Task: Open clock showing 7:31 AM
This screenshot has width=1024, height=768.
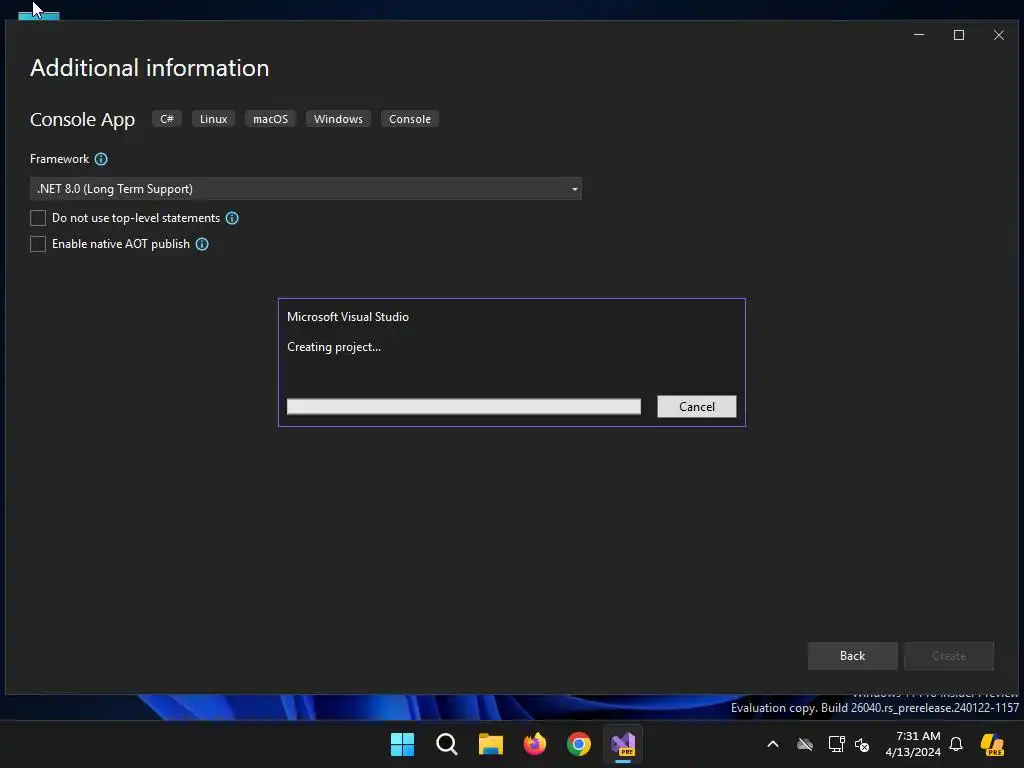Action: click(x=912, y=744)
